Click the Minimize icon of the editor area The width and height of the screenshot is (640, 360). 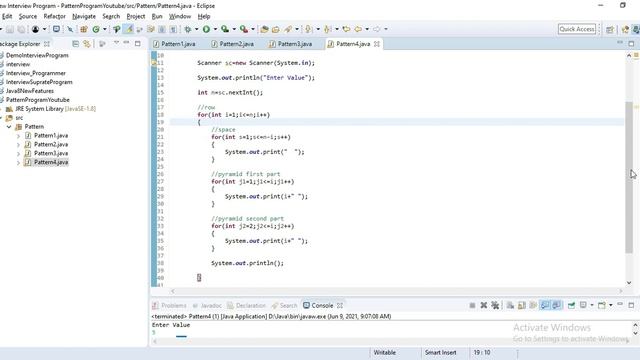tap(620, 43)
